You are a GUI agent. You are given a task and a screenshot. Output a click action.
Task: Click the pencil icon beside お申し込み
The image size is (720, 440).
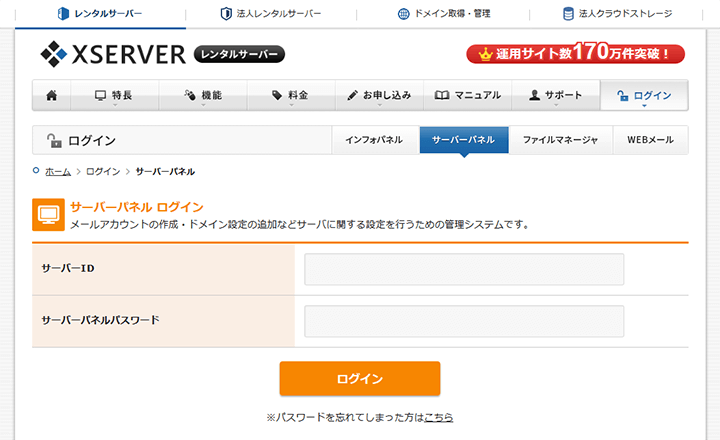click(352, 95)
